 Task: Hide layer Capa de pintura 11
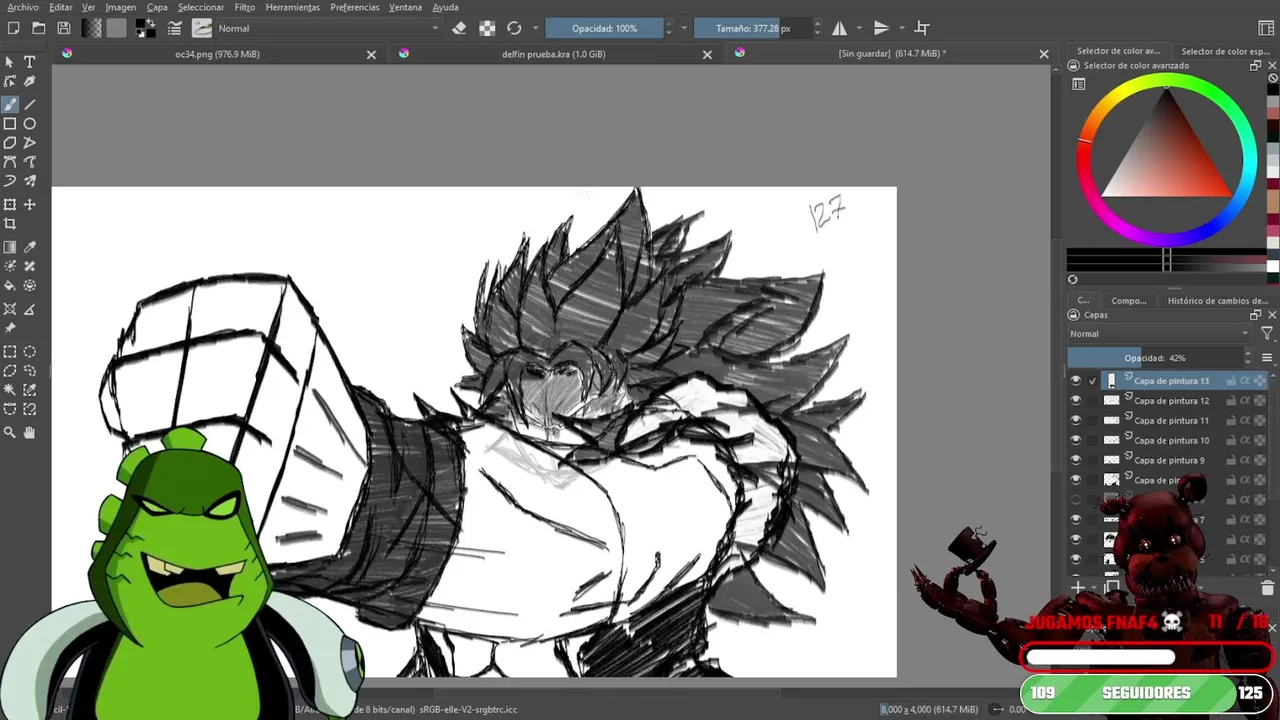point(1076,421)
